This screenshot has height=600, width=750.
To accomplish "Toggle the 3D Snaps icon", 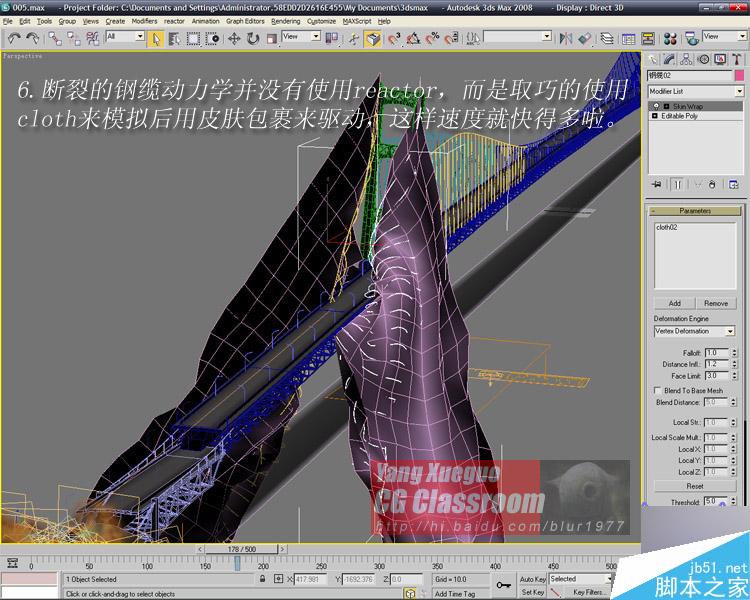I will coord(394,39).
